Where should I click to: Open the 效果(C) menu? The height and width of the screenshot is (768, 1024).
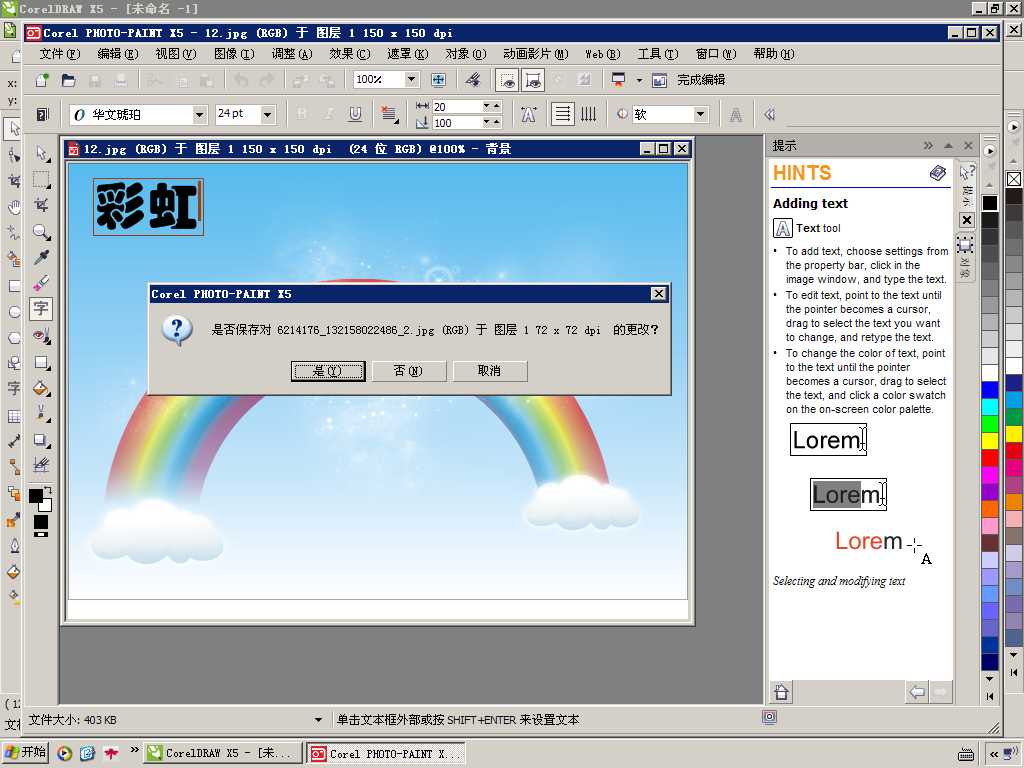coord(349,54)
